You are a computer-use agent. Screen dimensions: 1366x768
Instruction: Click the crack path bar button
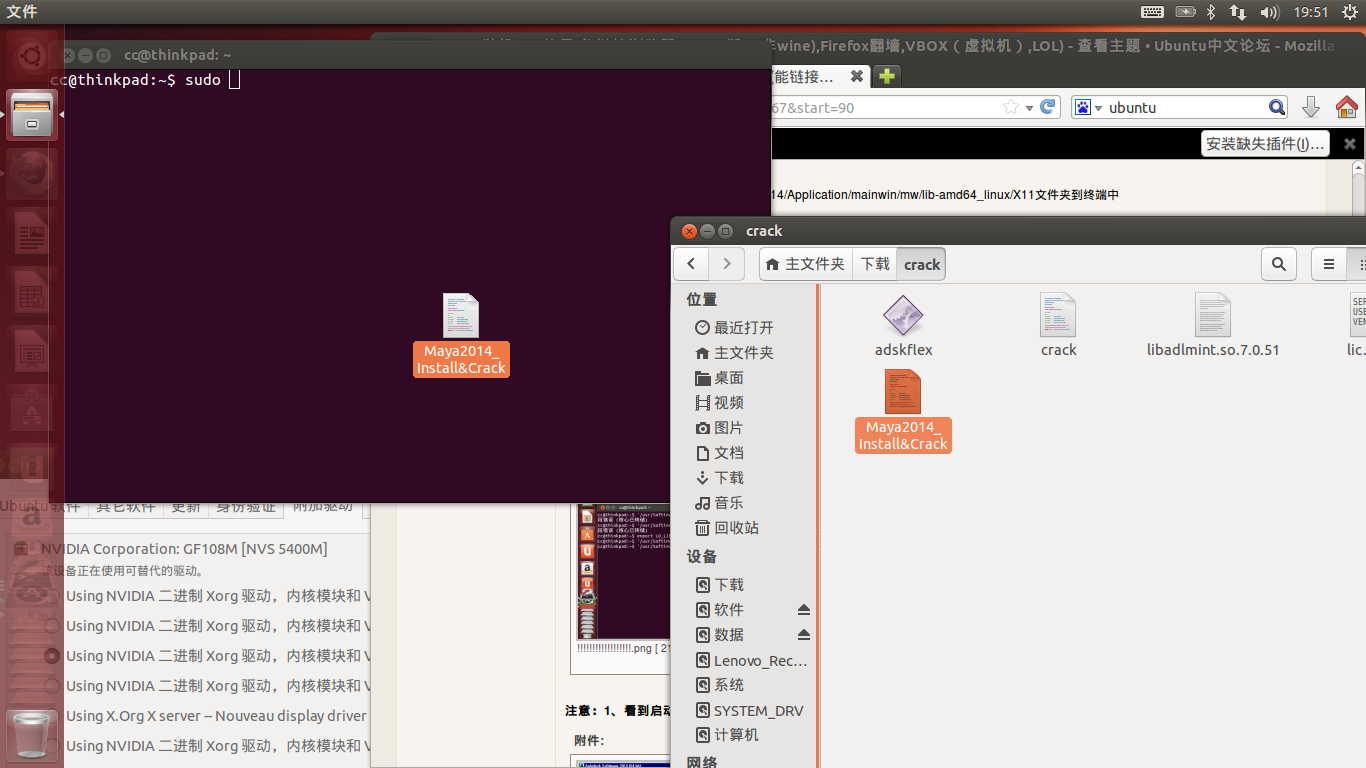point(922,264)
